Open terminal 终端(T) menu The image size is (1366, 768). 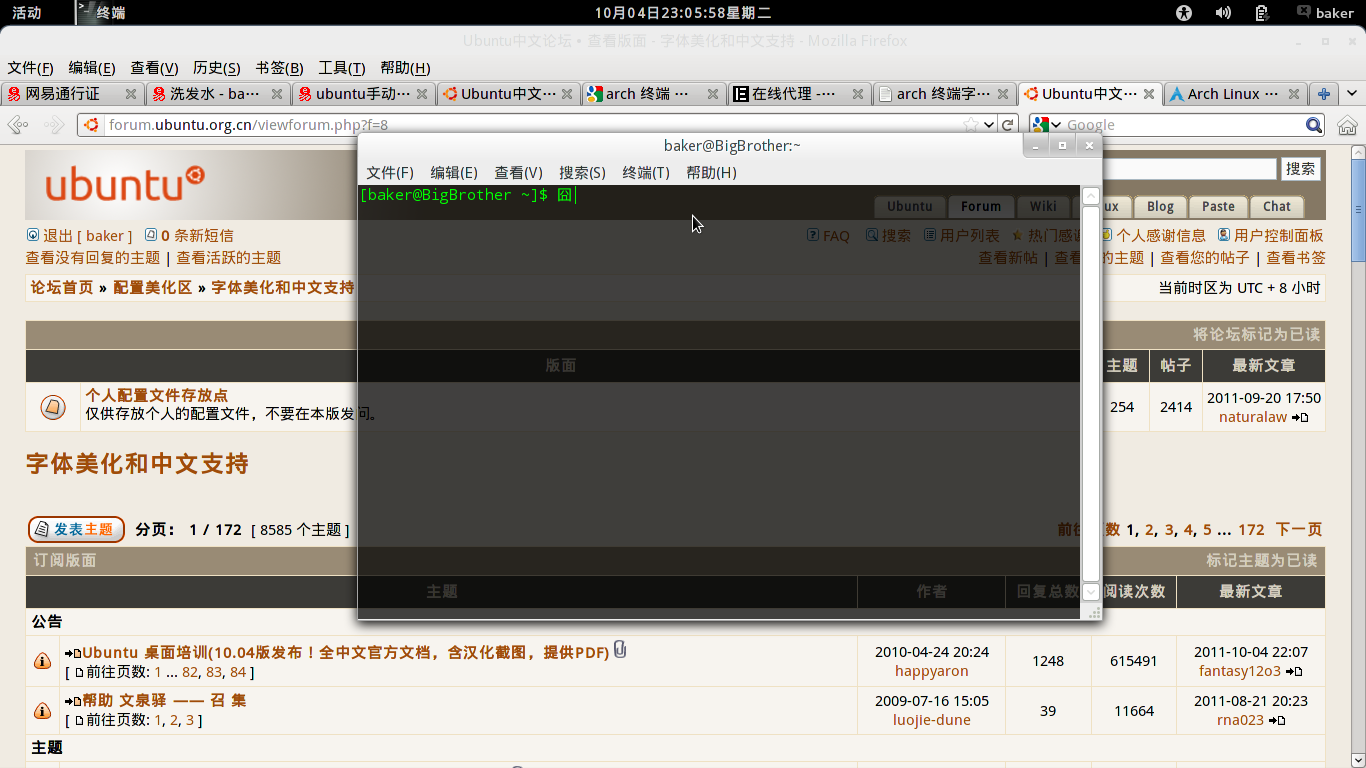click(x=646, y=172)
